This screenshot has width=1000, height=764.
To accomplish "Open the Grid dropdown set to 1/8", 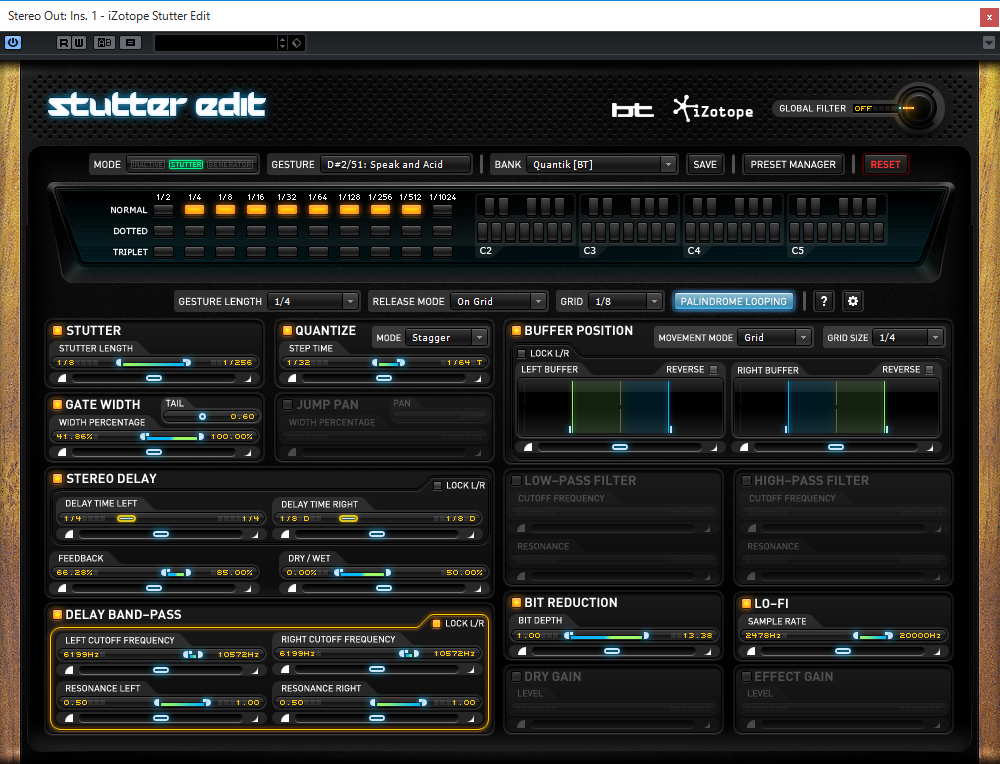I will [x=625, y=301].
